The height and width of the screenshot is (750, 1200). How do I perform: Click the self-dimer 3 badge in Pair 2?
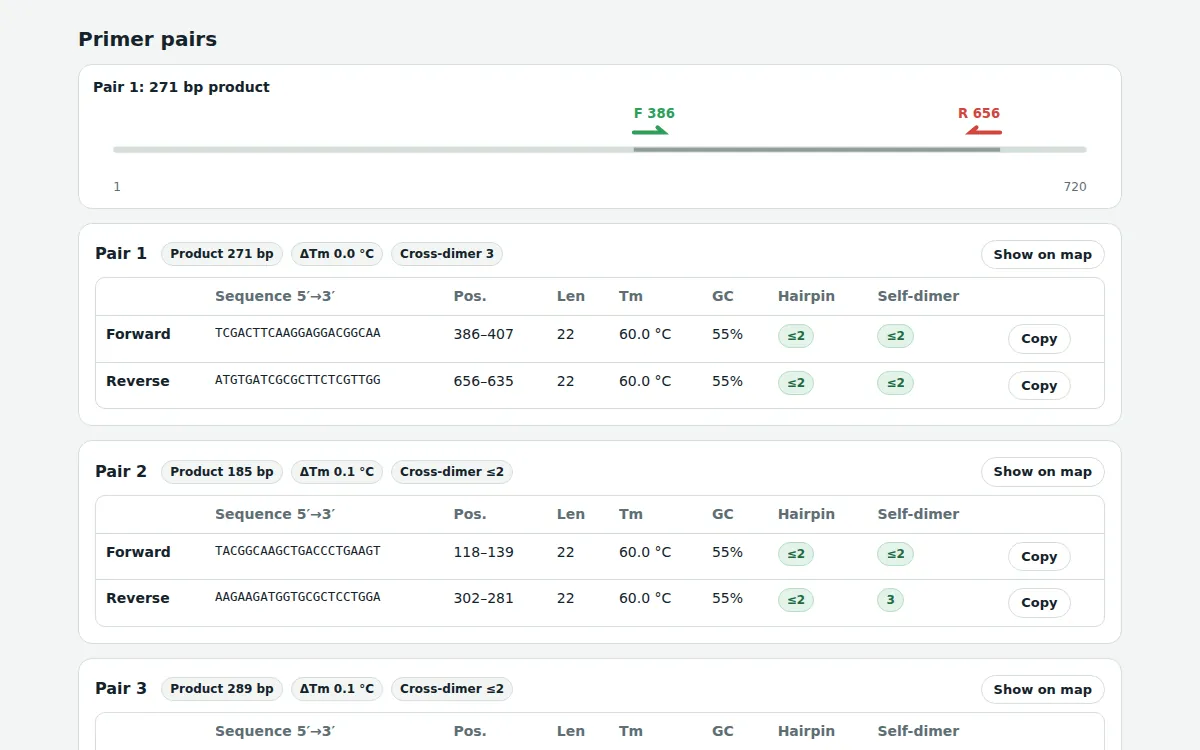click(x=890, y=600)
